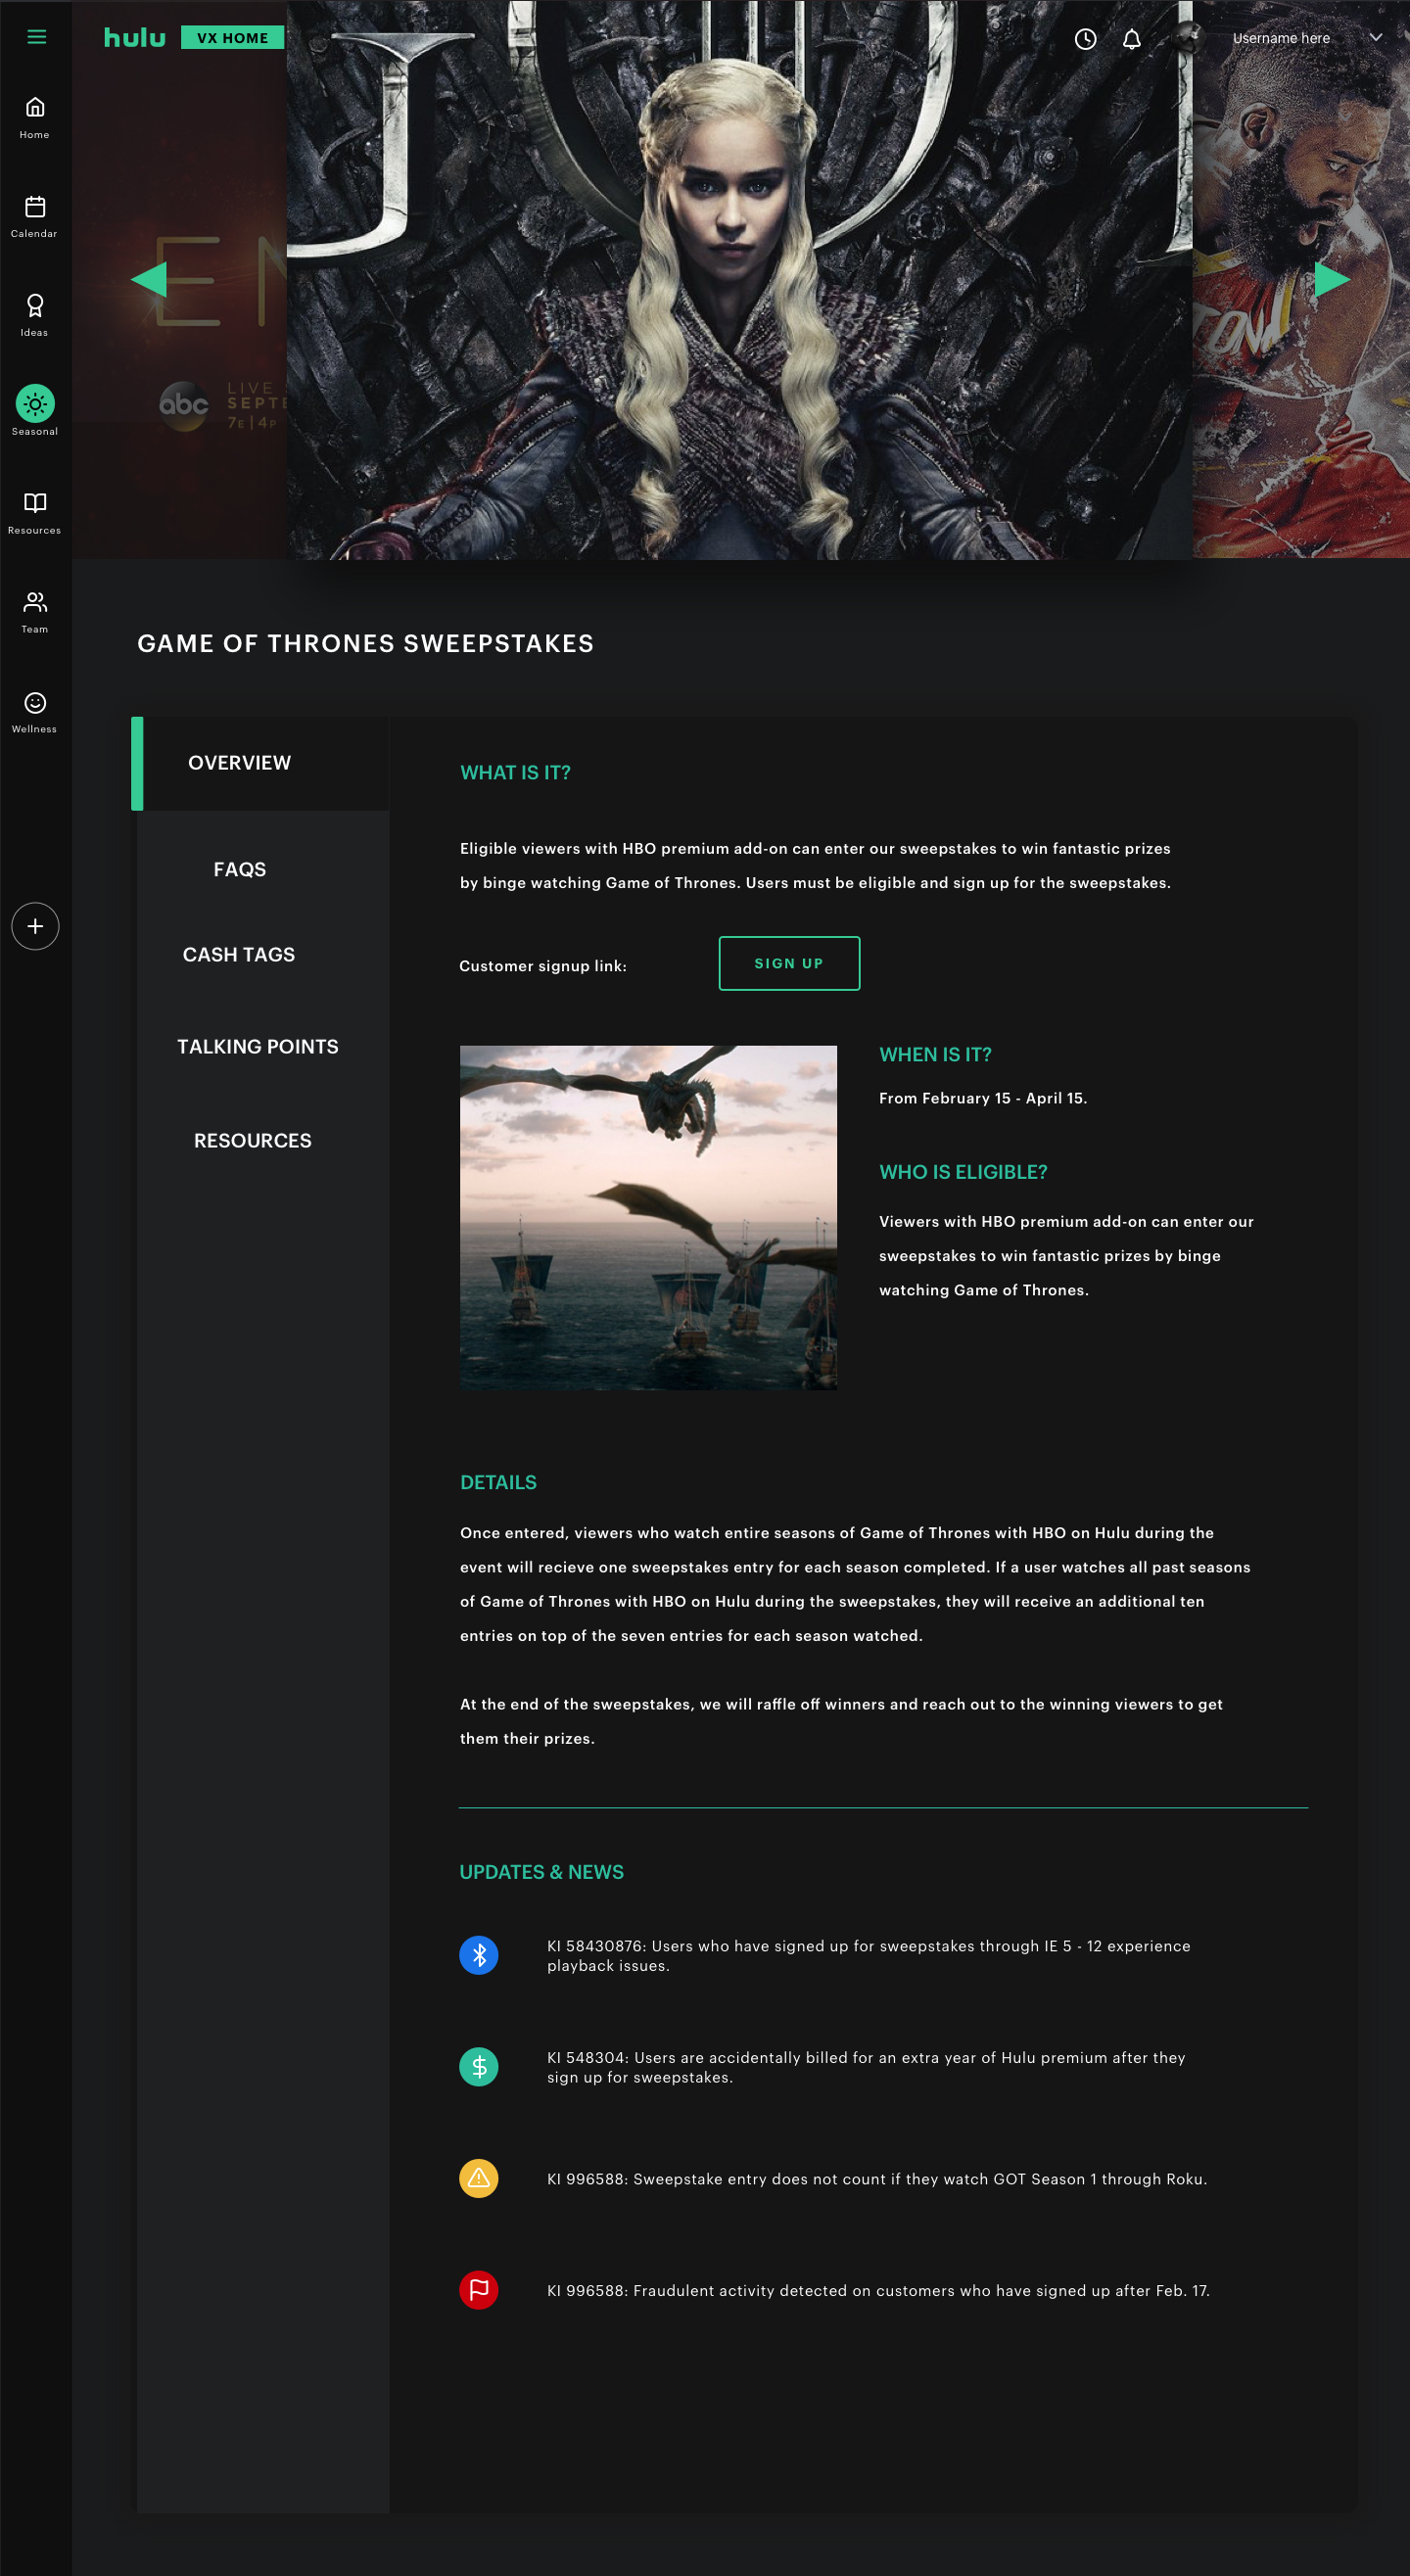Viewport: 1410px width, 2576px height.
Task: Click the plus add button in the sidebar
Action: click(35, 926)
